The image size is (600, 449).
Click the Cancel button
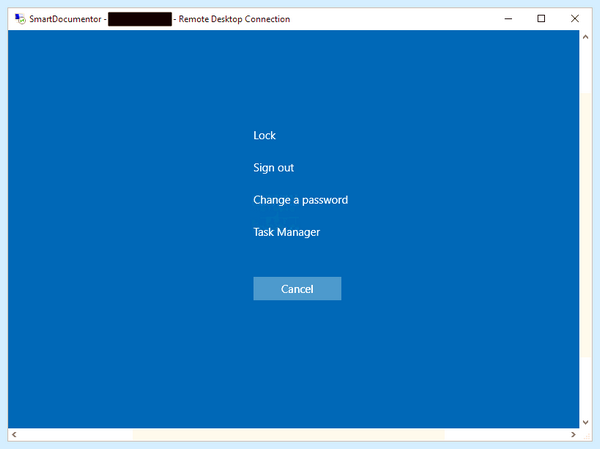click(x=297, y=289)
